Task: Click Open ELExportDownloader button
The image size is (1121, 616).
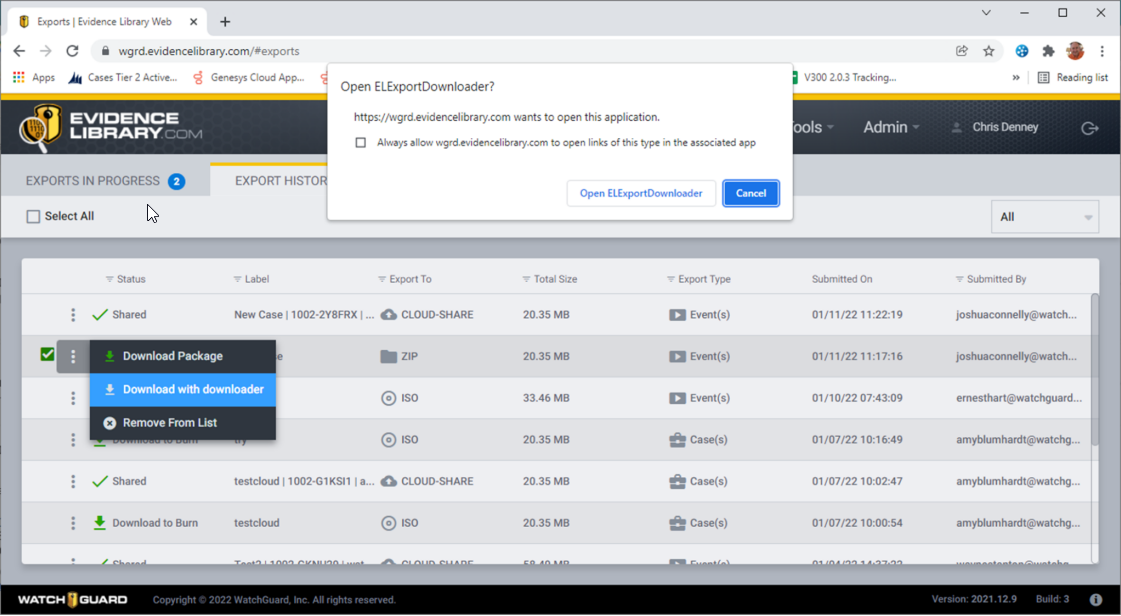Action: 641,193
